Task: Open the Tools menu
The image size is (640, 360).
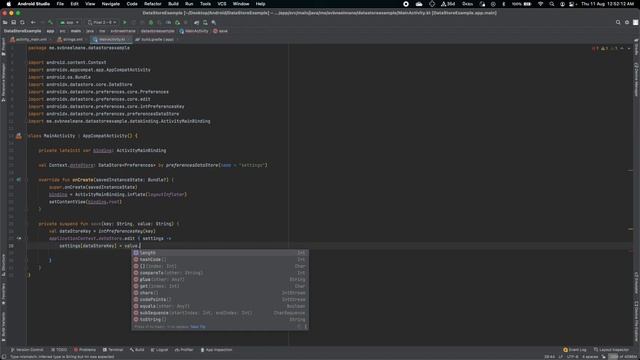Action: [x=205, y=4]
